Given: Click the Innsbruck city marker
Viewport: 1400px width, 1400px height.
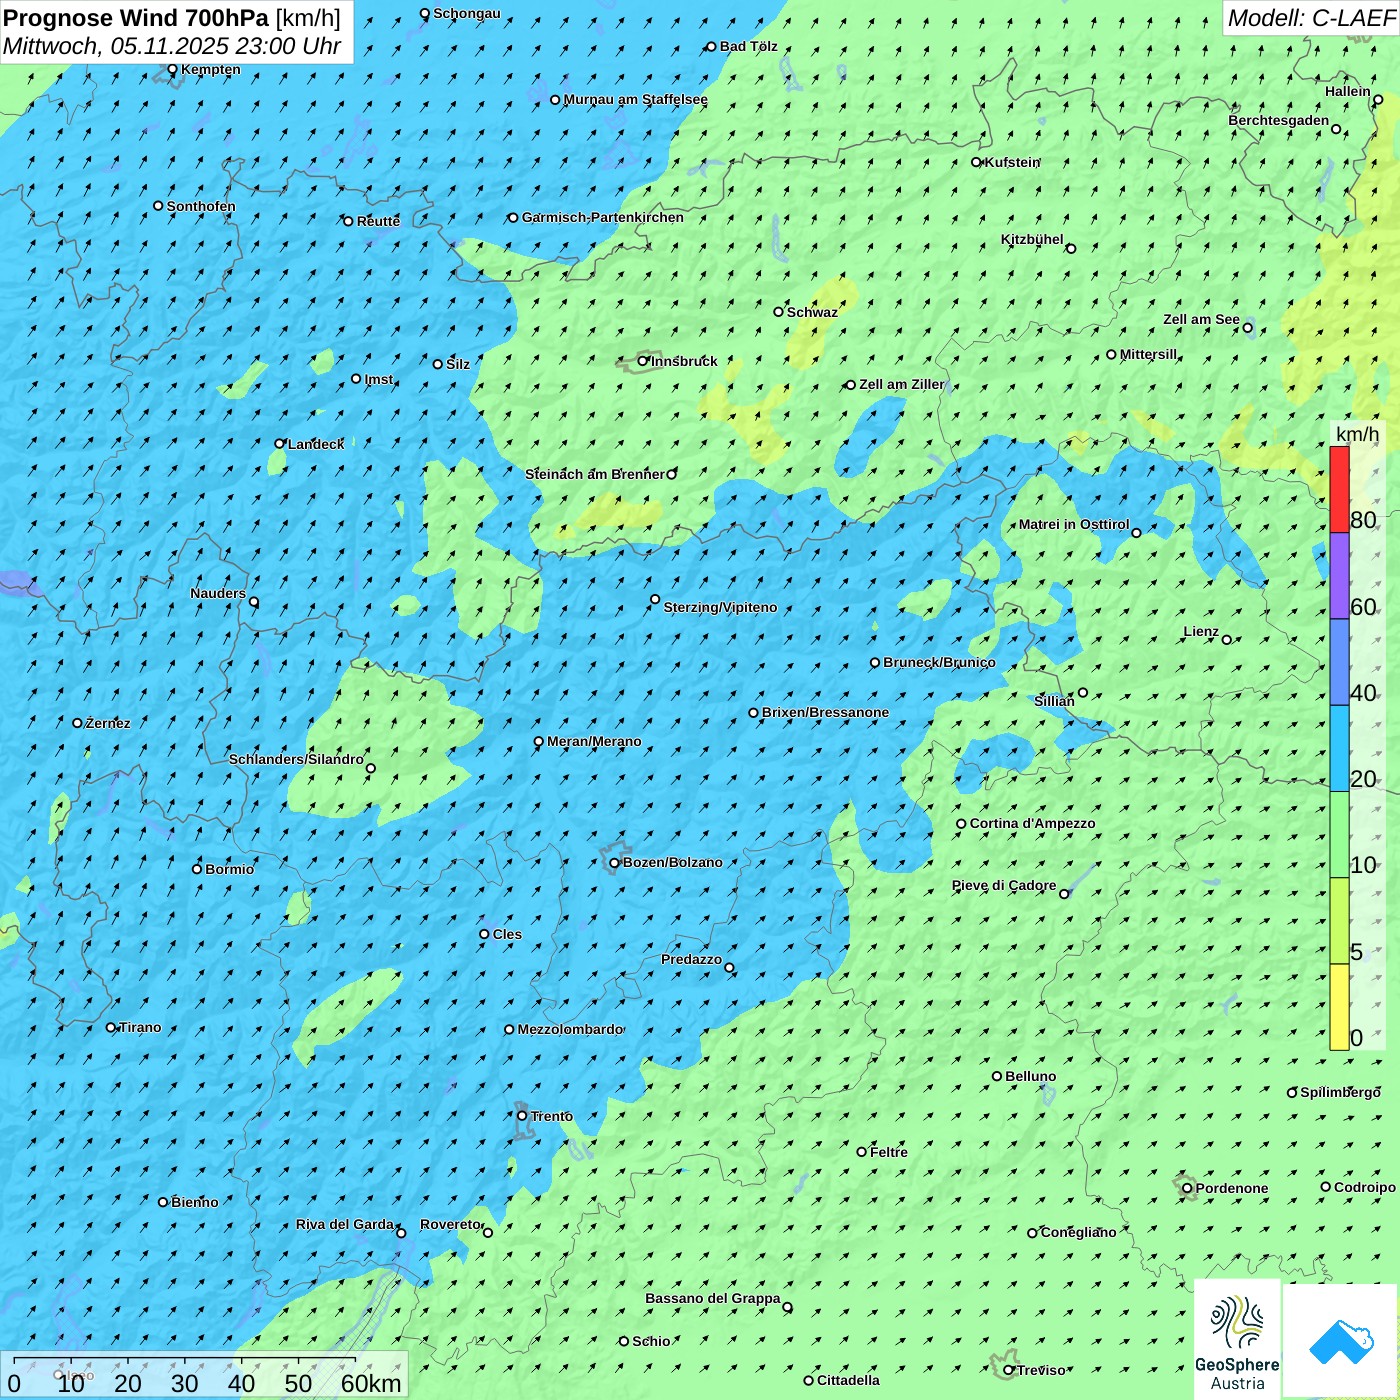Looking at the screenshot, I should pyautogui.click(x=643, y=361).
